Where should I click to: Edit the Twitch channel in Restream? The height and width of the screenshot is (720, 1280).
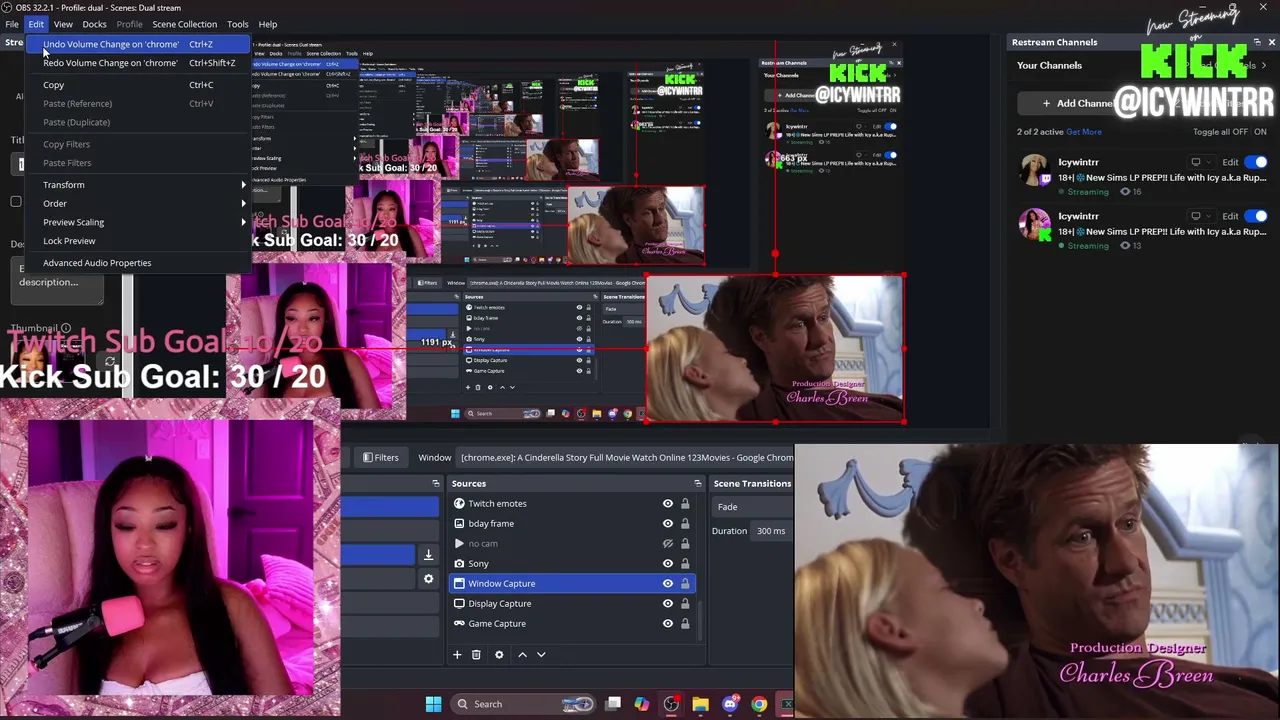coord(1230,162)
